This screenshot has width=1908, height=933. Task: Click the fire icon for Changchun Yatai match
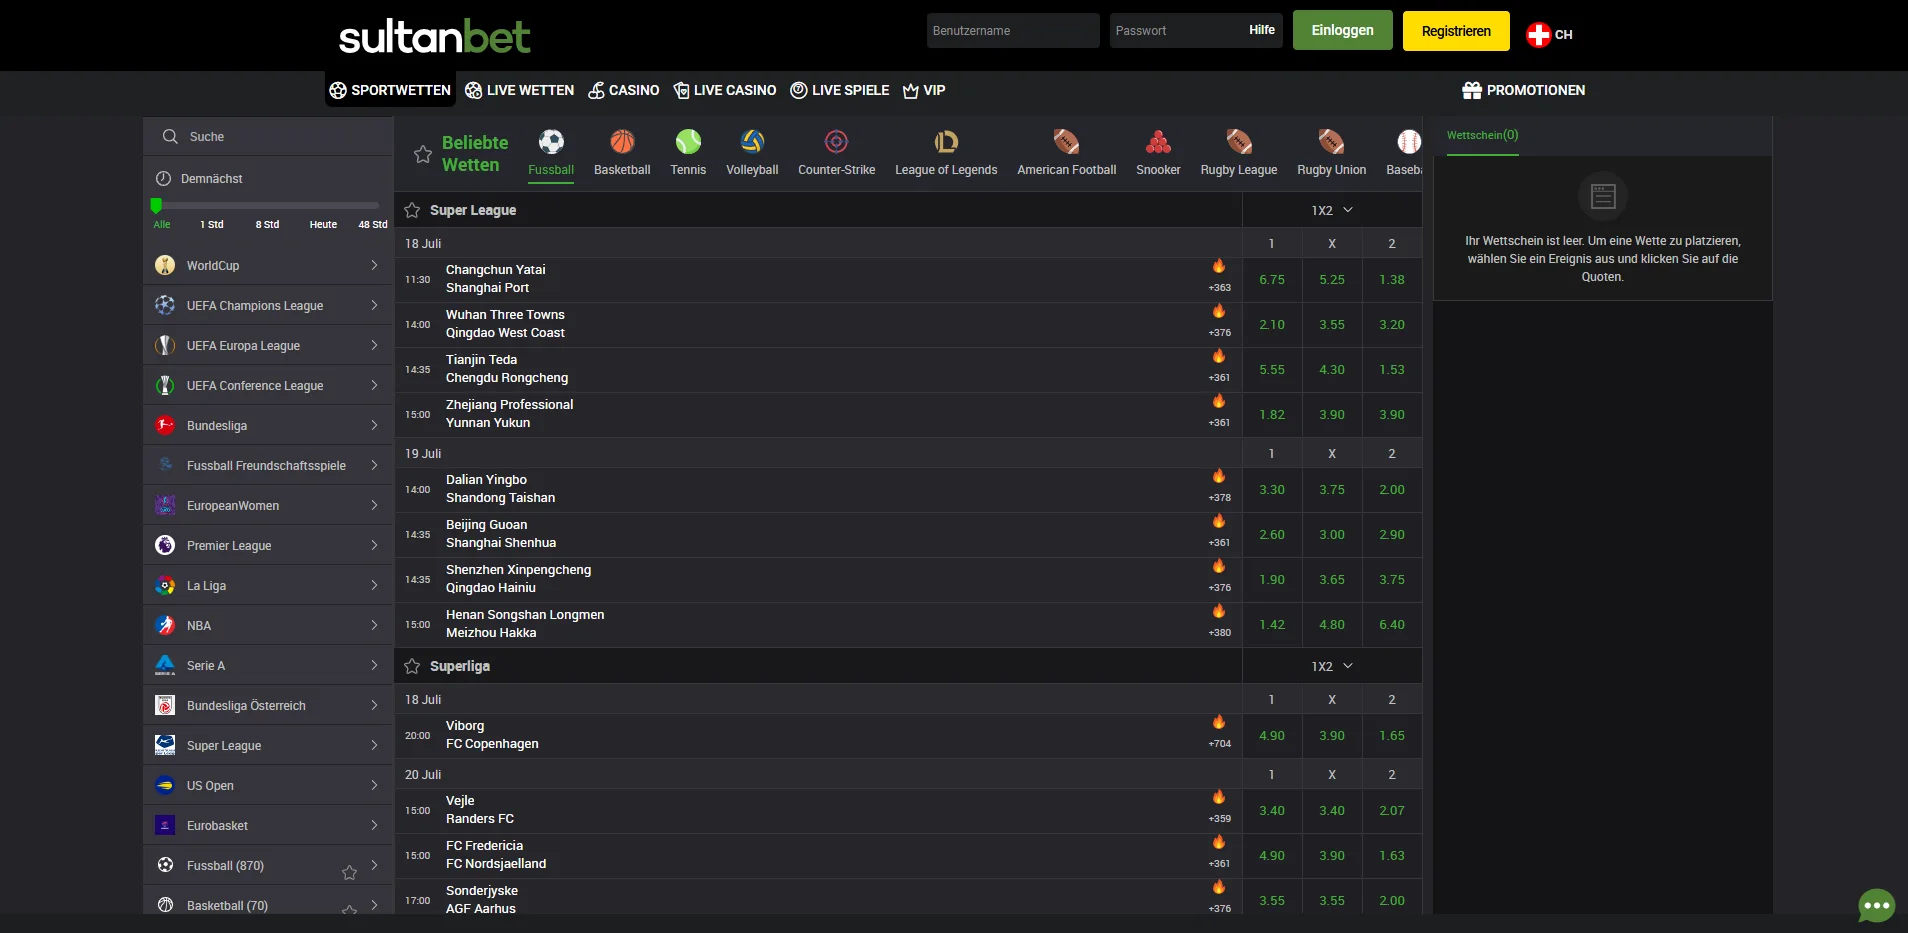pyautogui.click(x=1219, y=266)
